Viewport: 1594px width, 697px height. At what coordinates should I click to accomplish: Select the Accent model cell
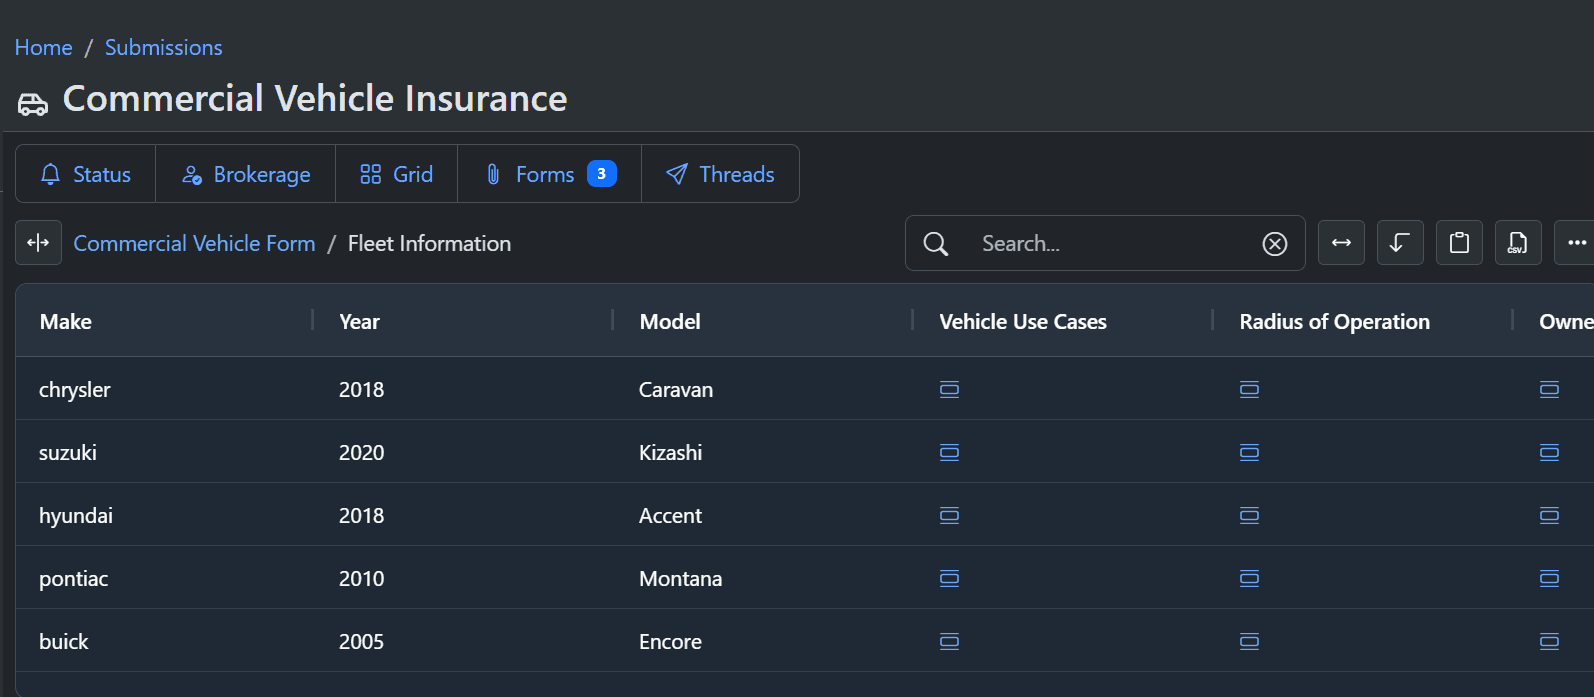click(764, 515)
